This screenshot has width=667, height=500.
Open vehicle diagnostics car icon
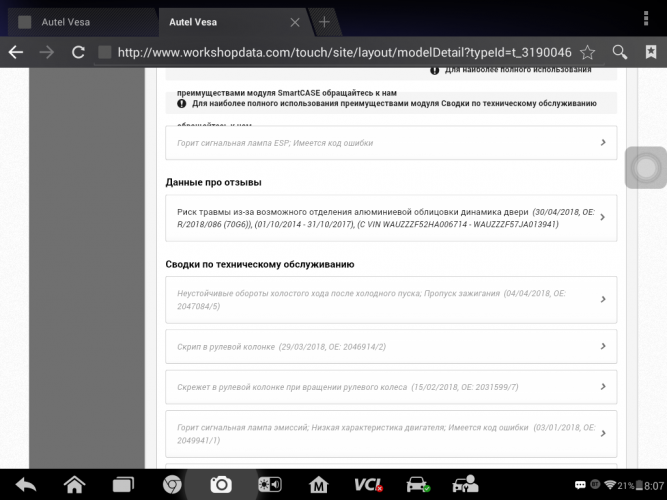coord(418,485)
